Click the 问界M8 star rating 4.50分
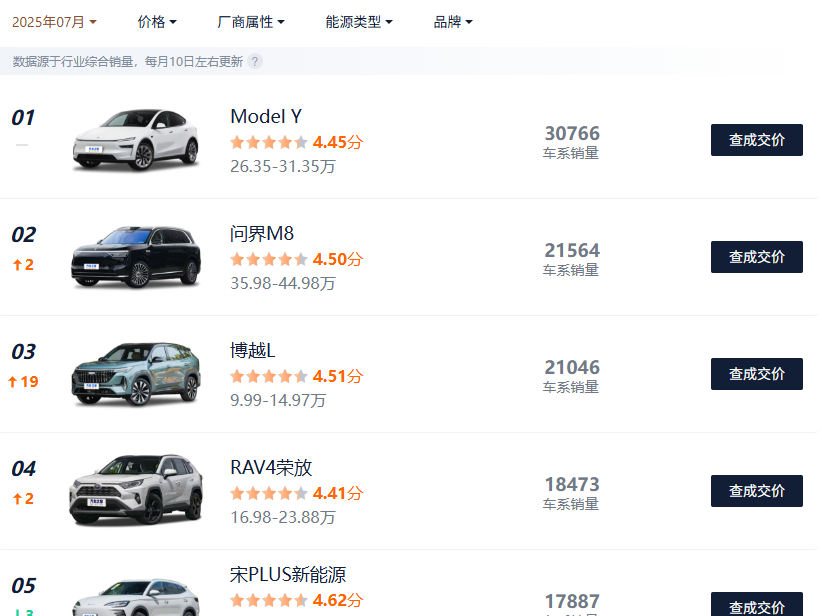The image size is (822, 616). click(x=297, y=259)
